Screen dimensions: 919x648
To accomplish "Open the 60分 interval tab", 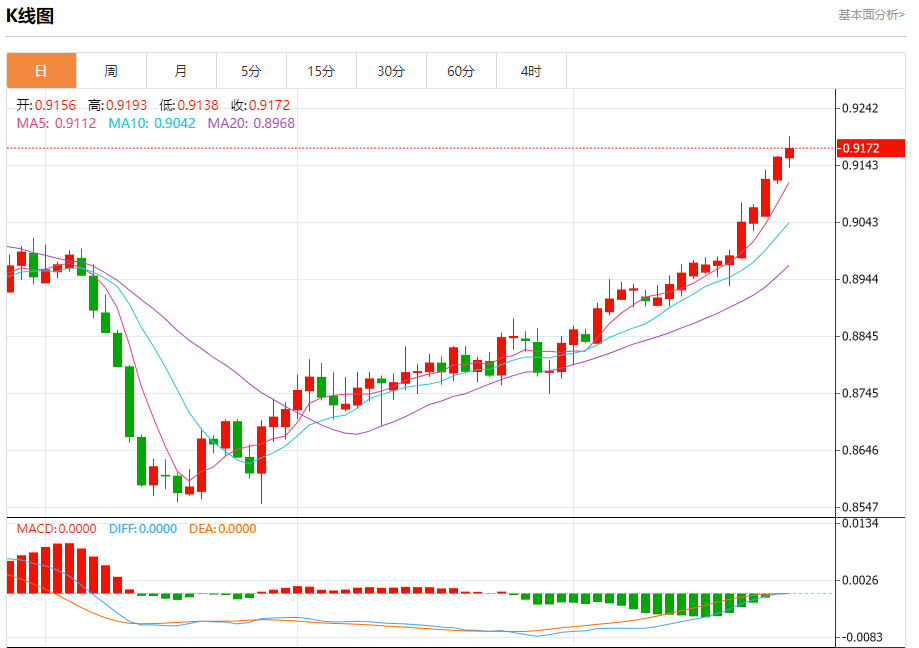I will click(461, 71).
